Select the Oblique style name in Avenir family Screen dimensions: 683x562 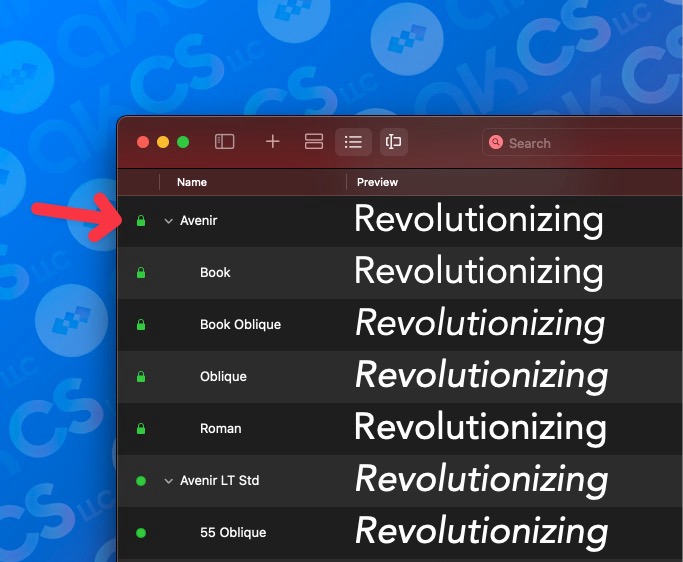point(223,376)
